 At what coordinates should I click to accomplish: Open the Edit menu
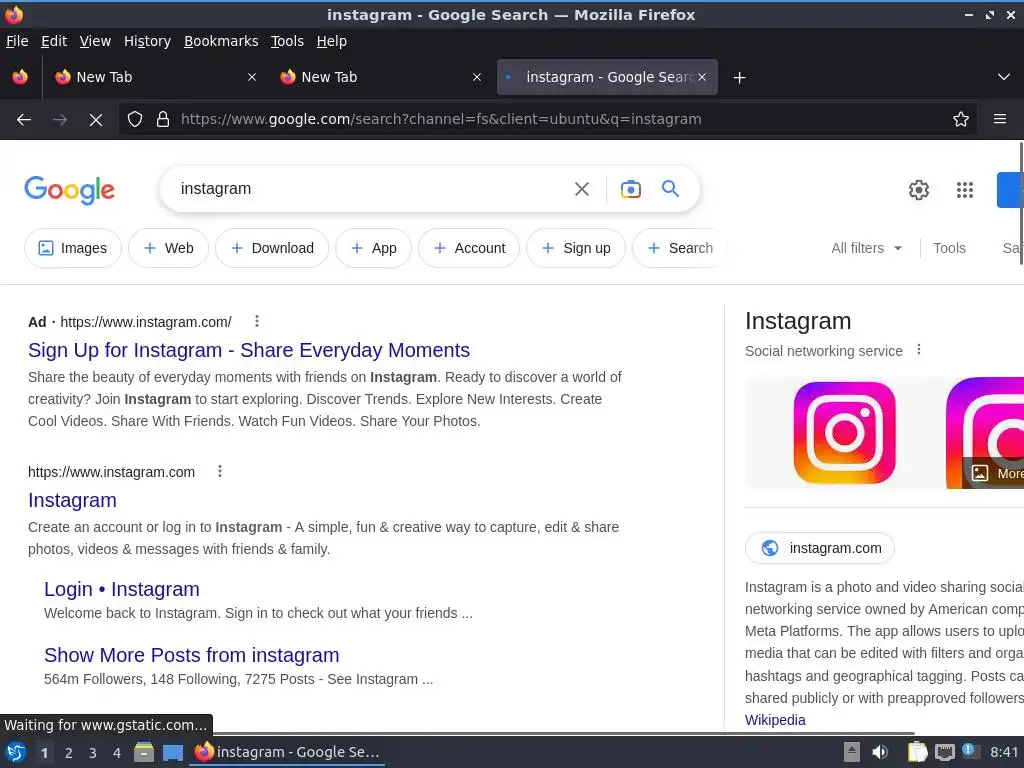[54, 41]
